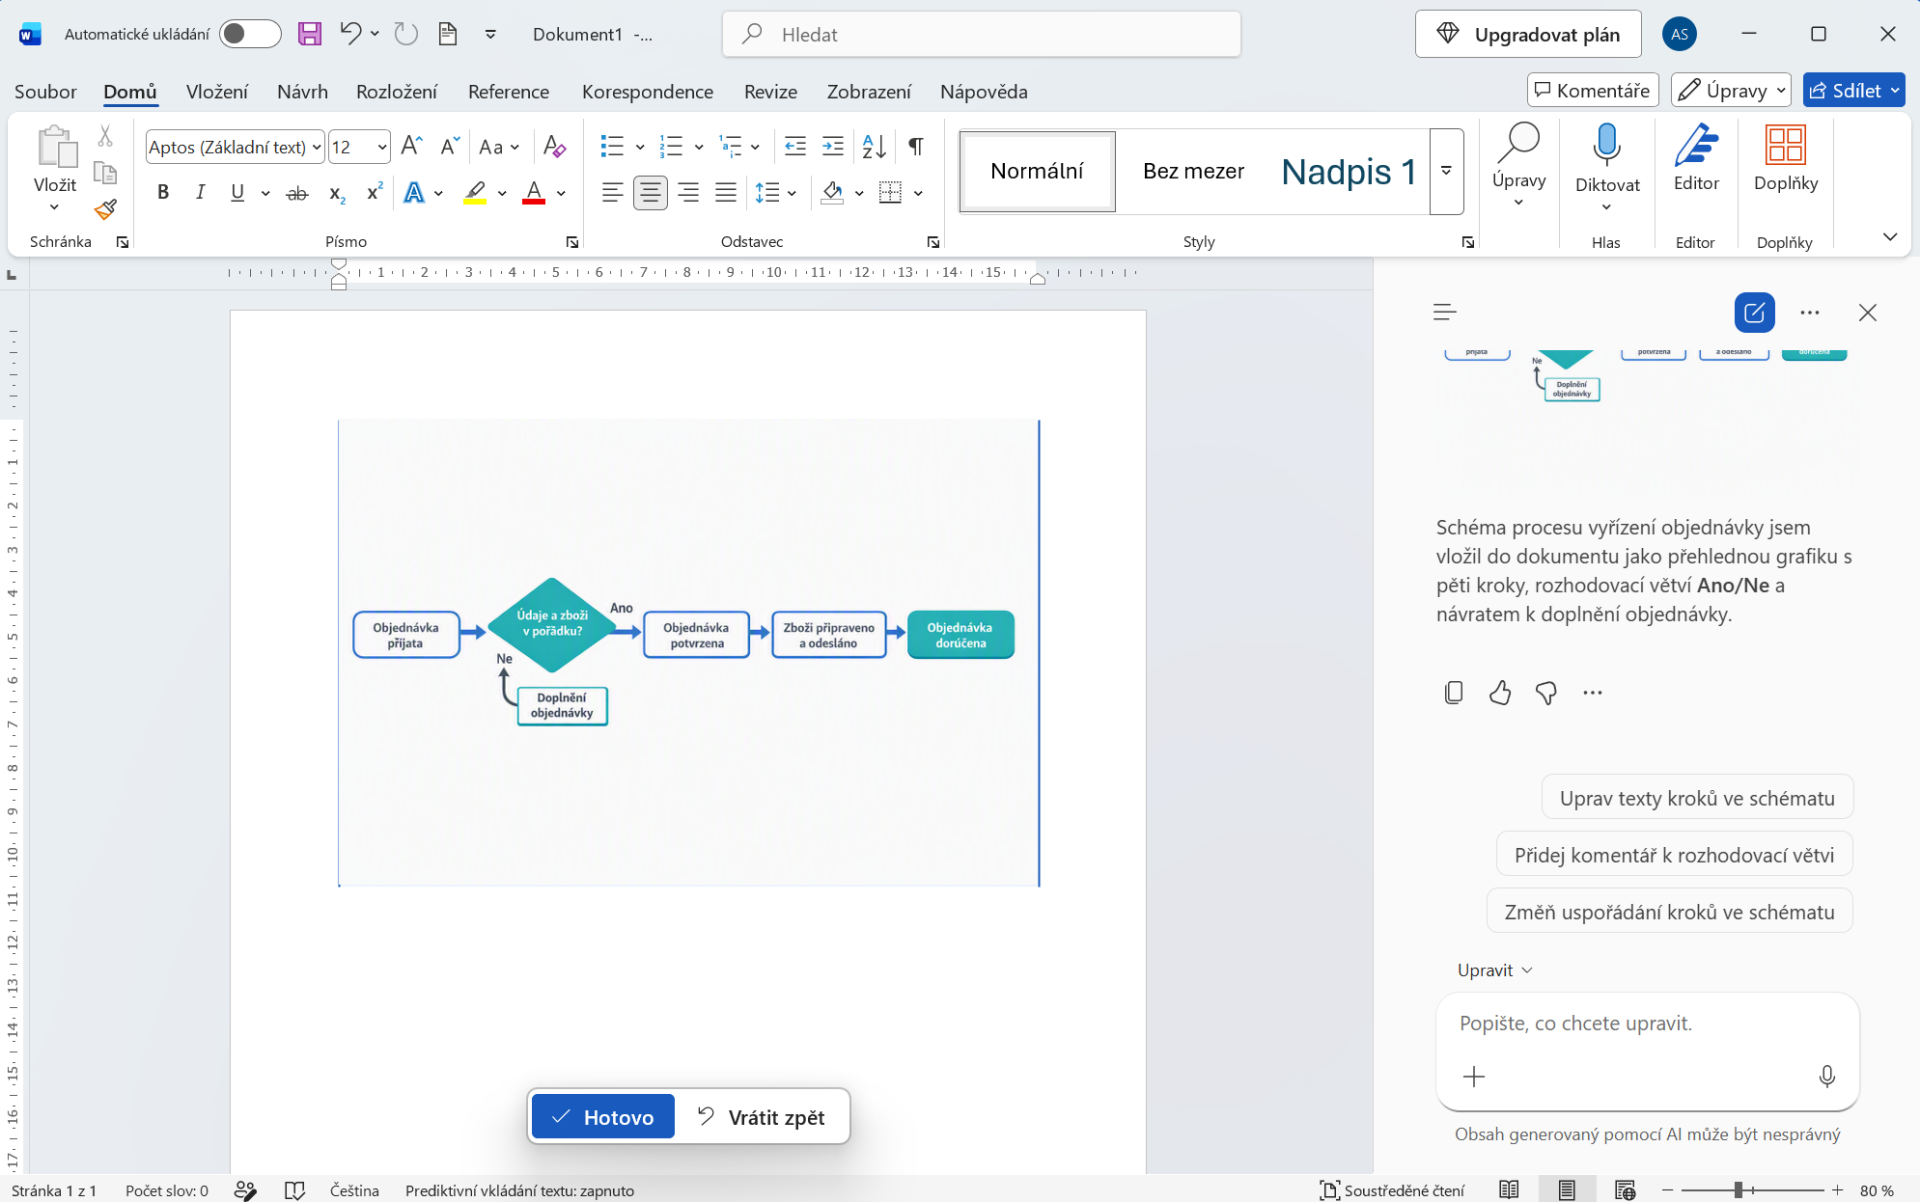Expand the bullet list style dropdown
Image resolution: width=1920 pixels, height=1202 pixels.
point(640,147)
